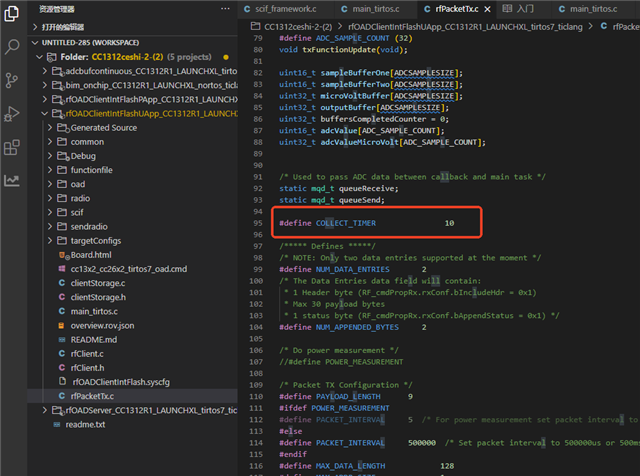Open clientStorage.c in the file tree

[98, 283]
